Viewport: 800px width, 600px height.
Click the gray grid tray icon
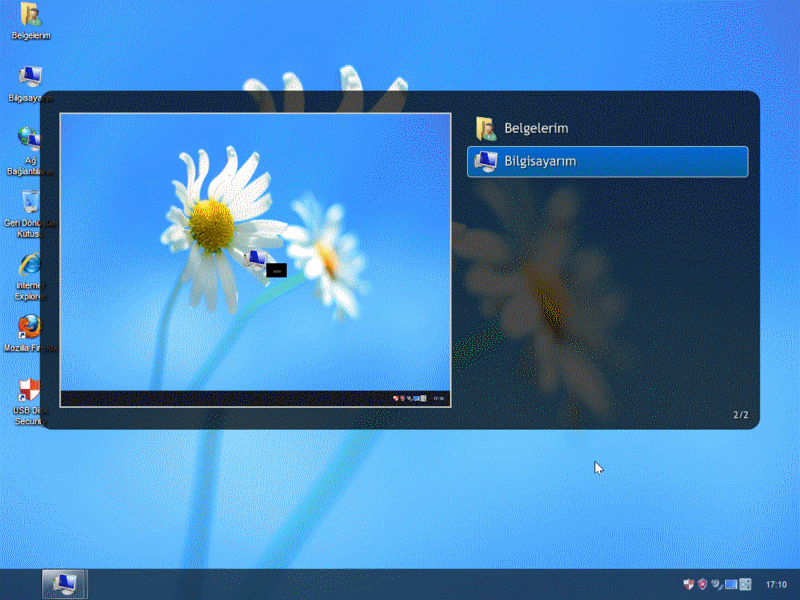[x=745, y=584]
